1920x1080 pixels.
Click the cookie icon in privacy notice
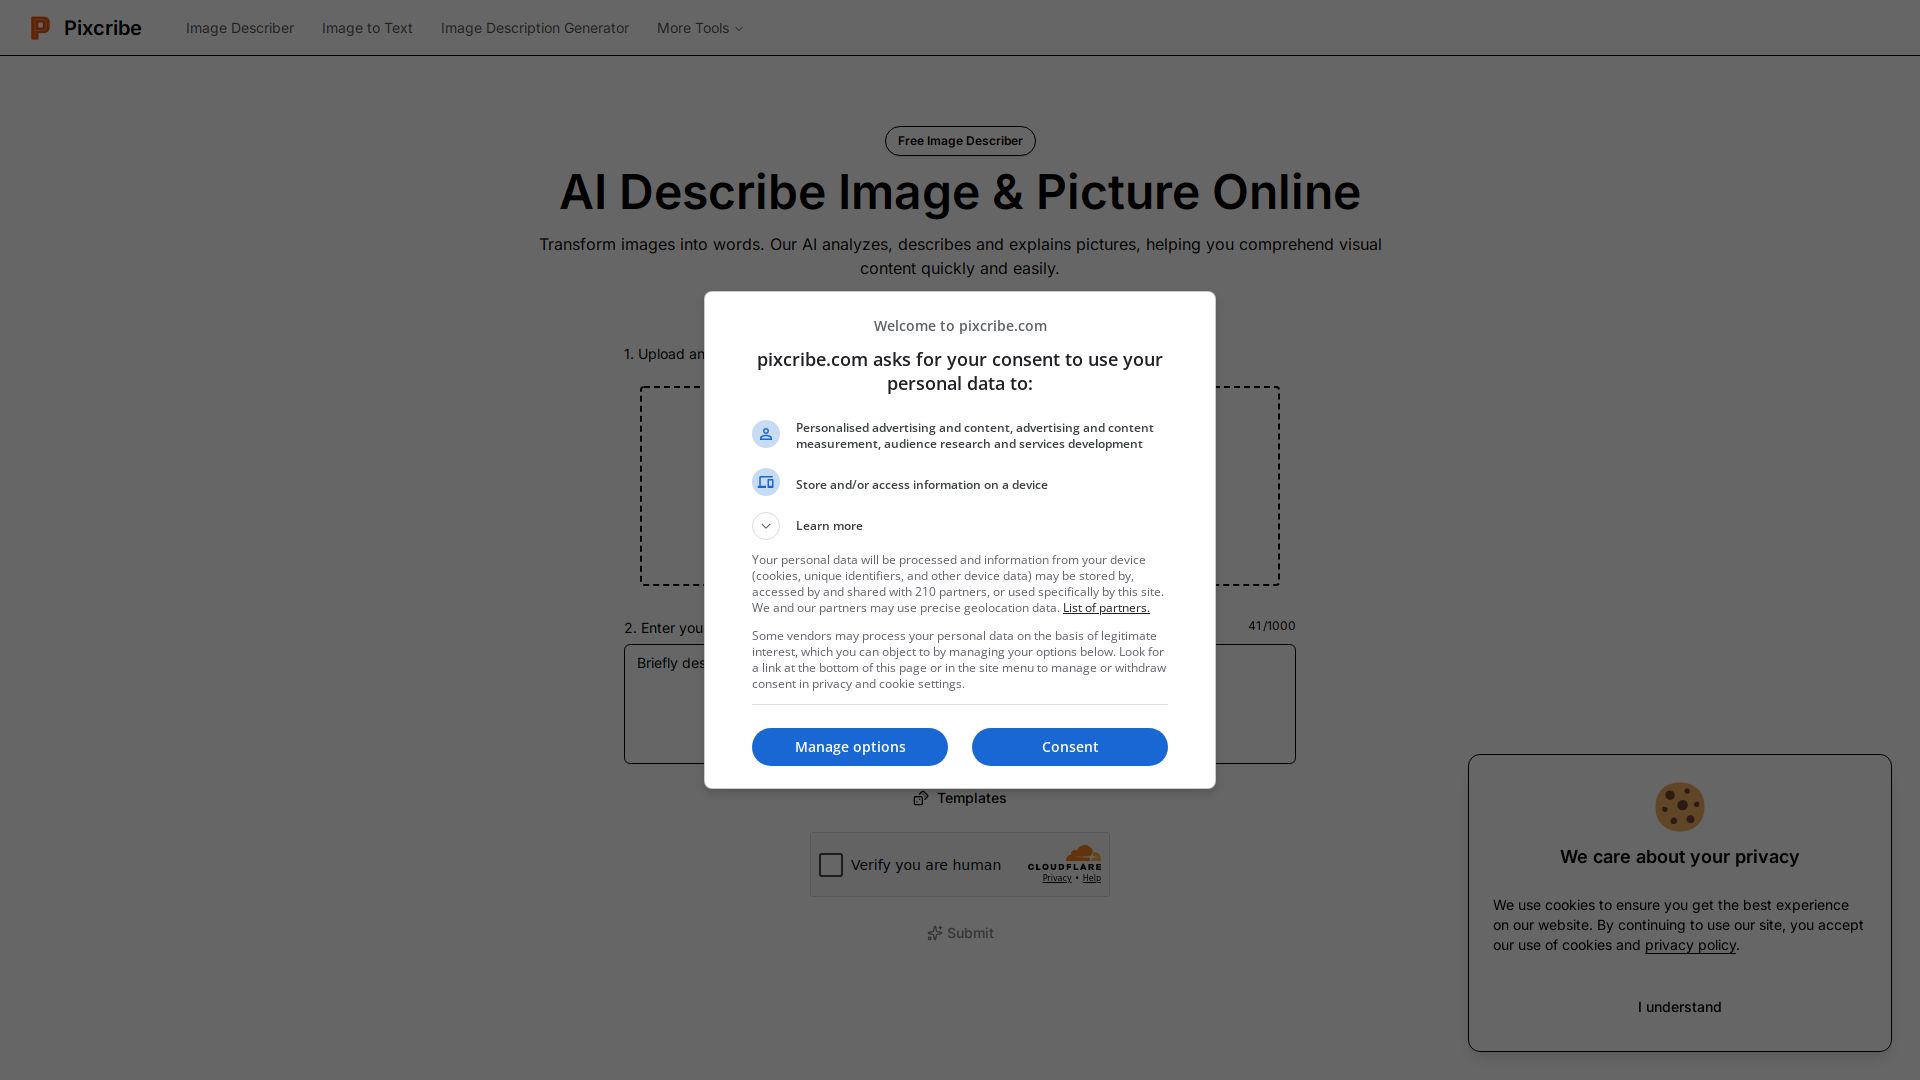1679,807
